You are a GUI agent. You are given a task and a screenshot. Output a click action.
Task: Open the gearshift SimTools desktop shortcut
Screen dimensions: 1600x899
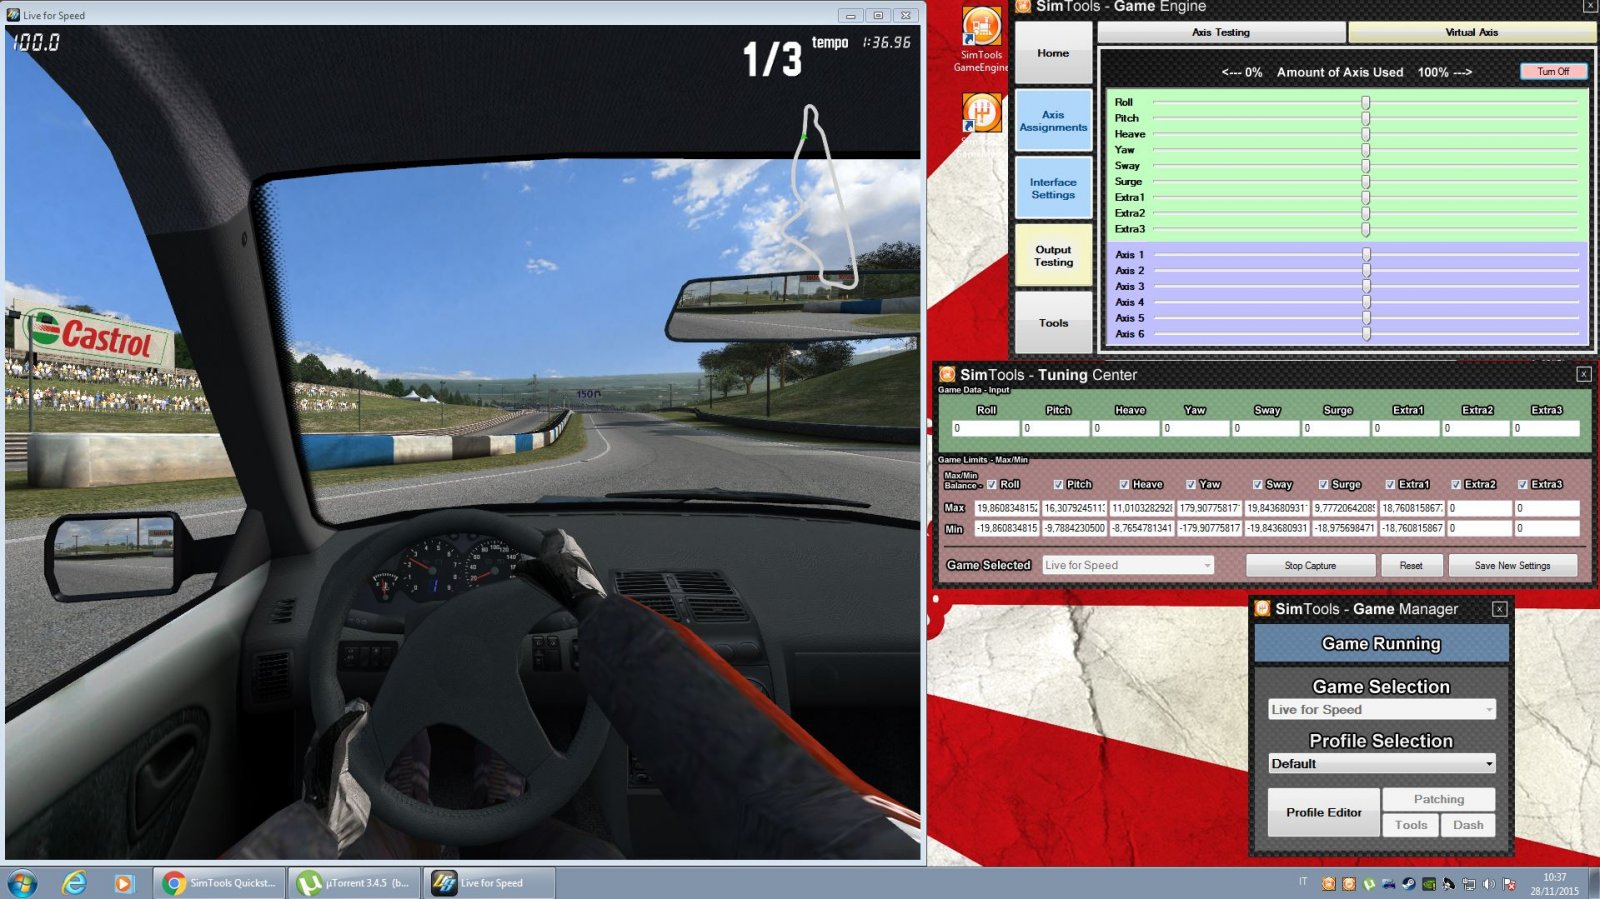981,112
